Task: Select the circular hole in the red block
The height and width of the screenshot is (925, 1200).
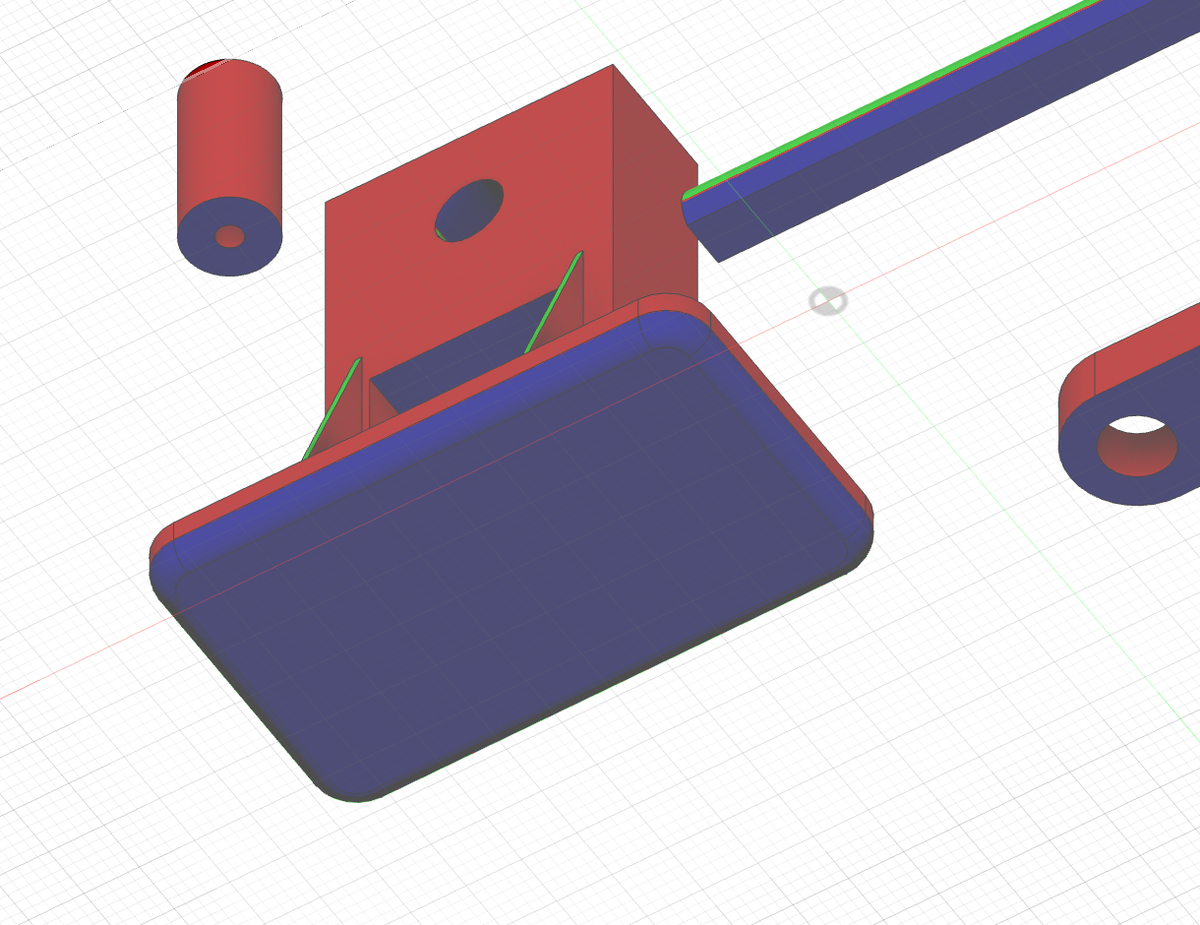Action: 470,210
